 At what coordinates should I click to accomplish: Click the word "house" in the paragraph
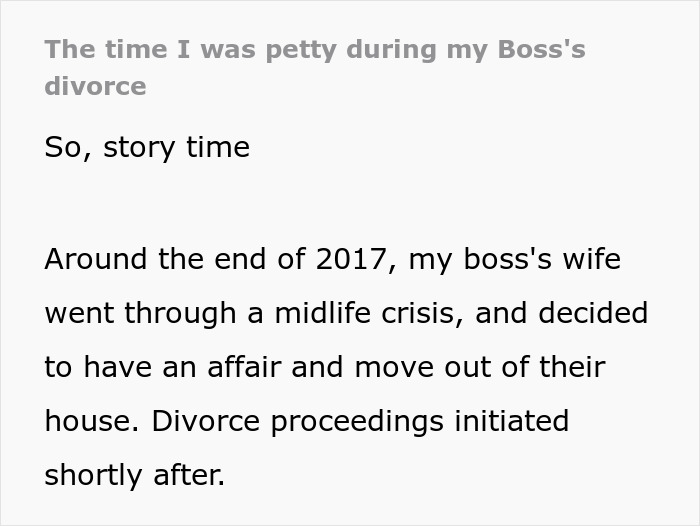tap(90, 422)
